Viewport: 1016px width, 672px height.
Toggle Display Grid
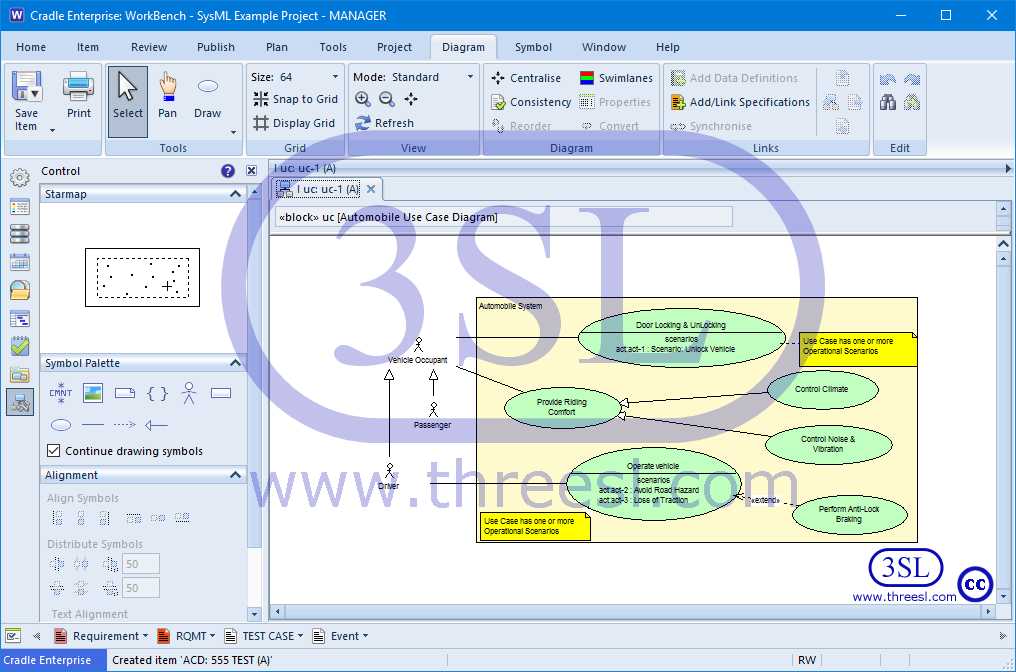(294, 123)
